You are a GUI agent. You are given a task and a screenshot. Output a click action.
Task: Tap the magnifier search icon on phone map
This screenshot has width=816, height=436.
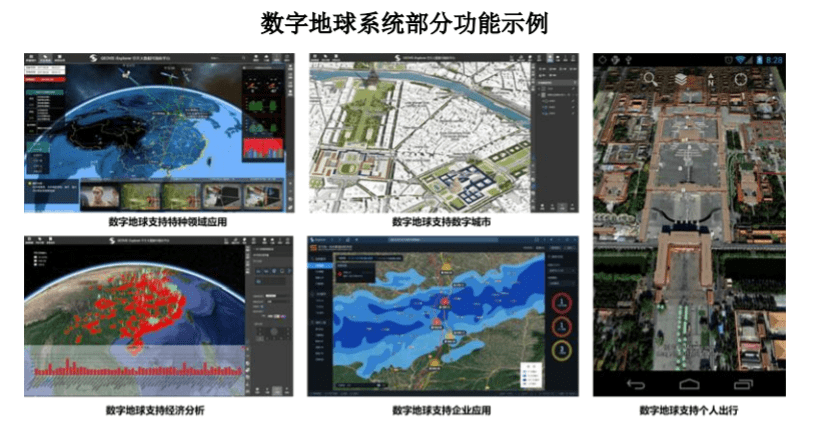pyautogui.click(x=650, y=80)
